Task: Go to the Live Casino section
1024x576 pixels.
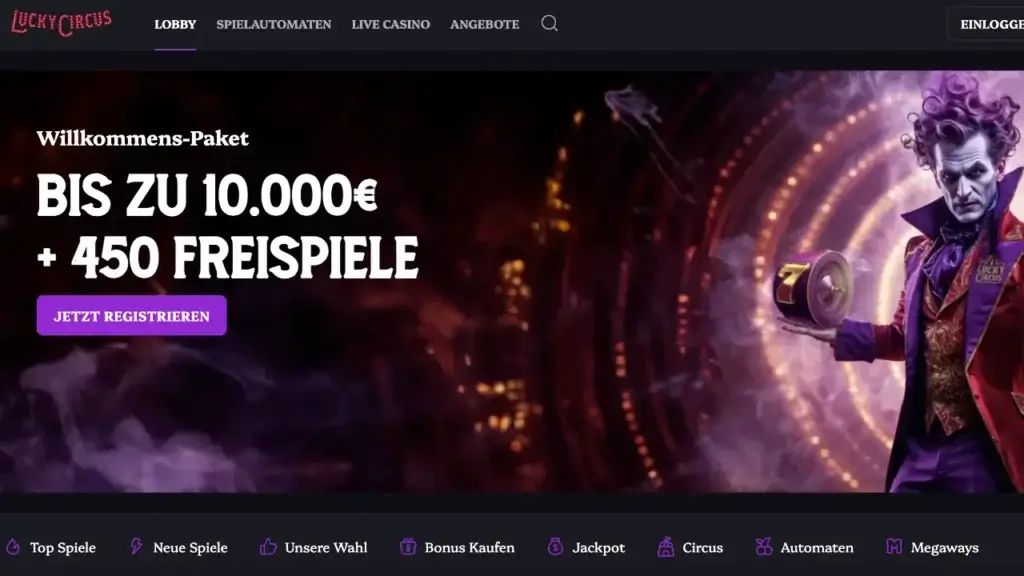Action: (391, 24)
